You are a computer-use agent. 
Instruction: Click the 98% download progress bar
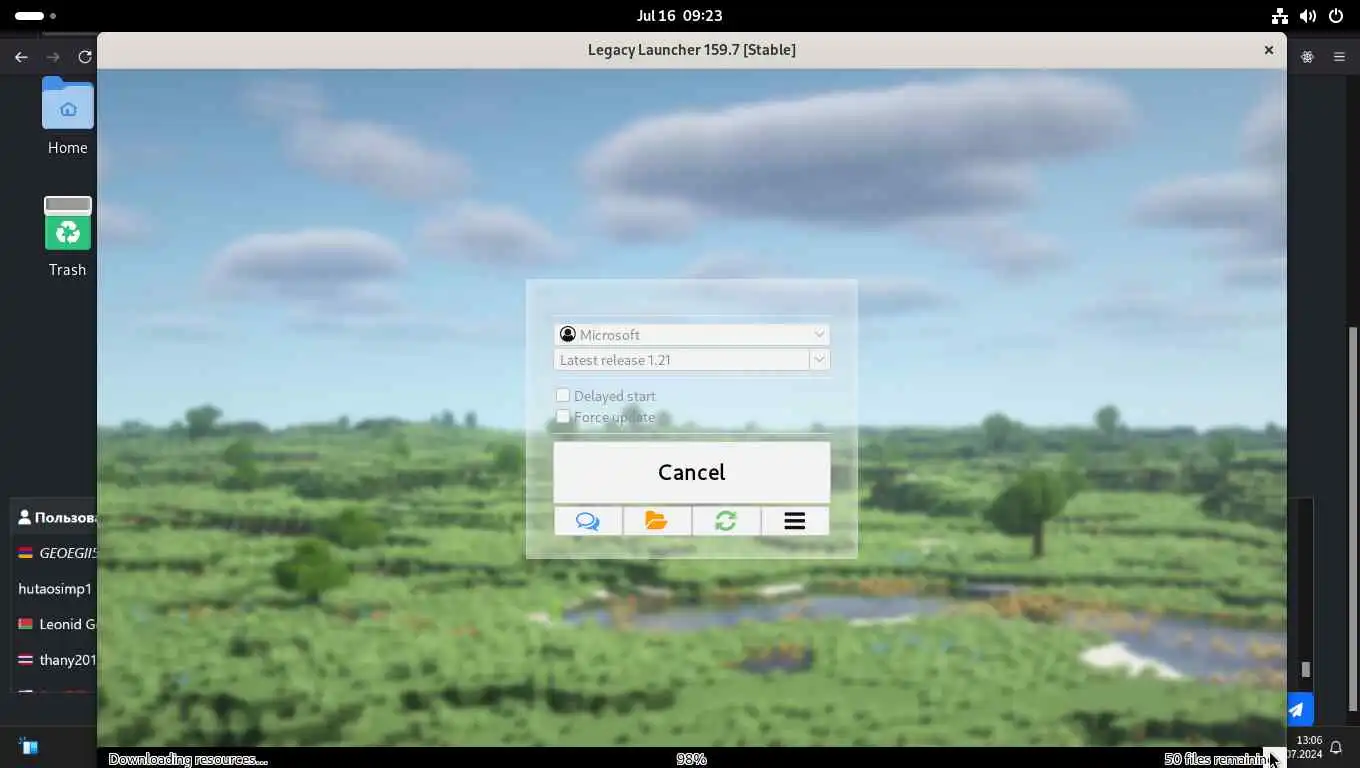pyautogui.click(x=691, y=759)
